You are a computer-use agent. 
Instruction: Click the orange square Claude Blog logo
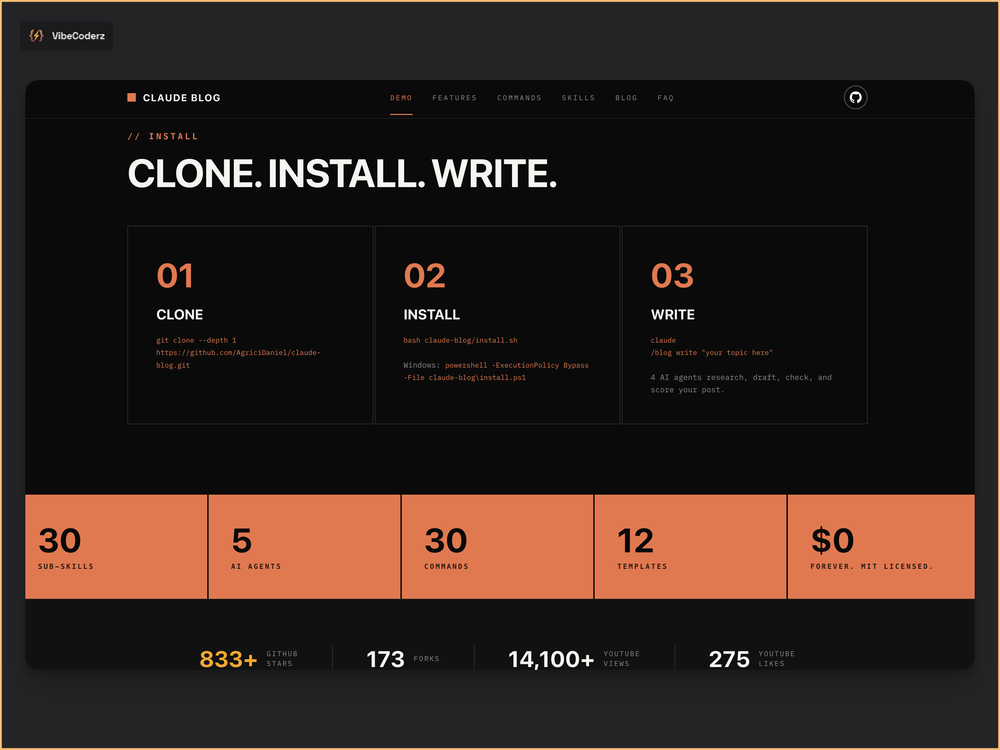(x=131, y=98)
